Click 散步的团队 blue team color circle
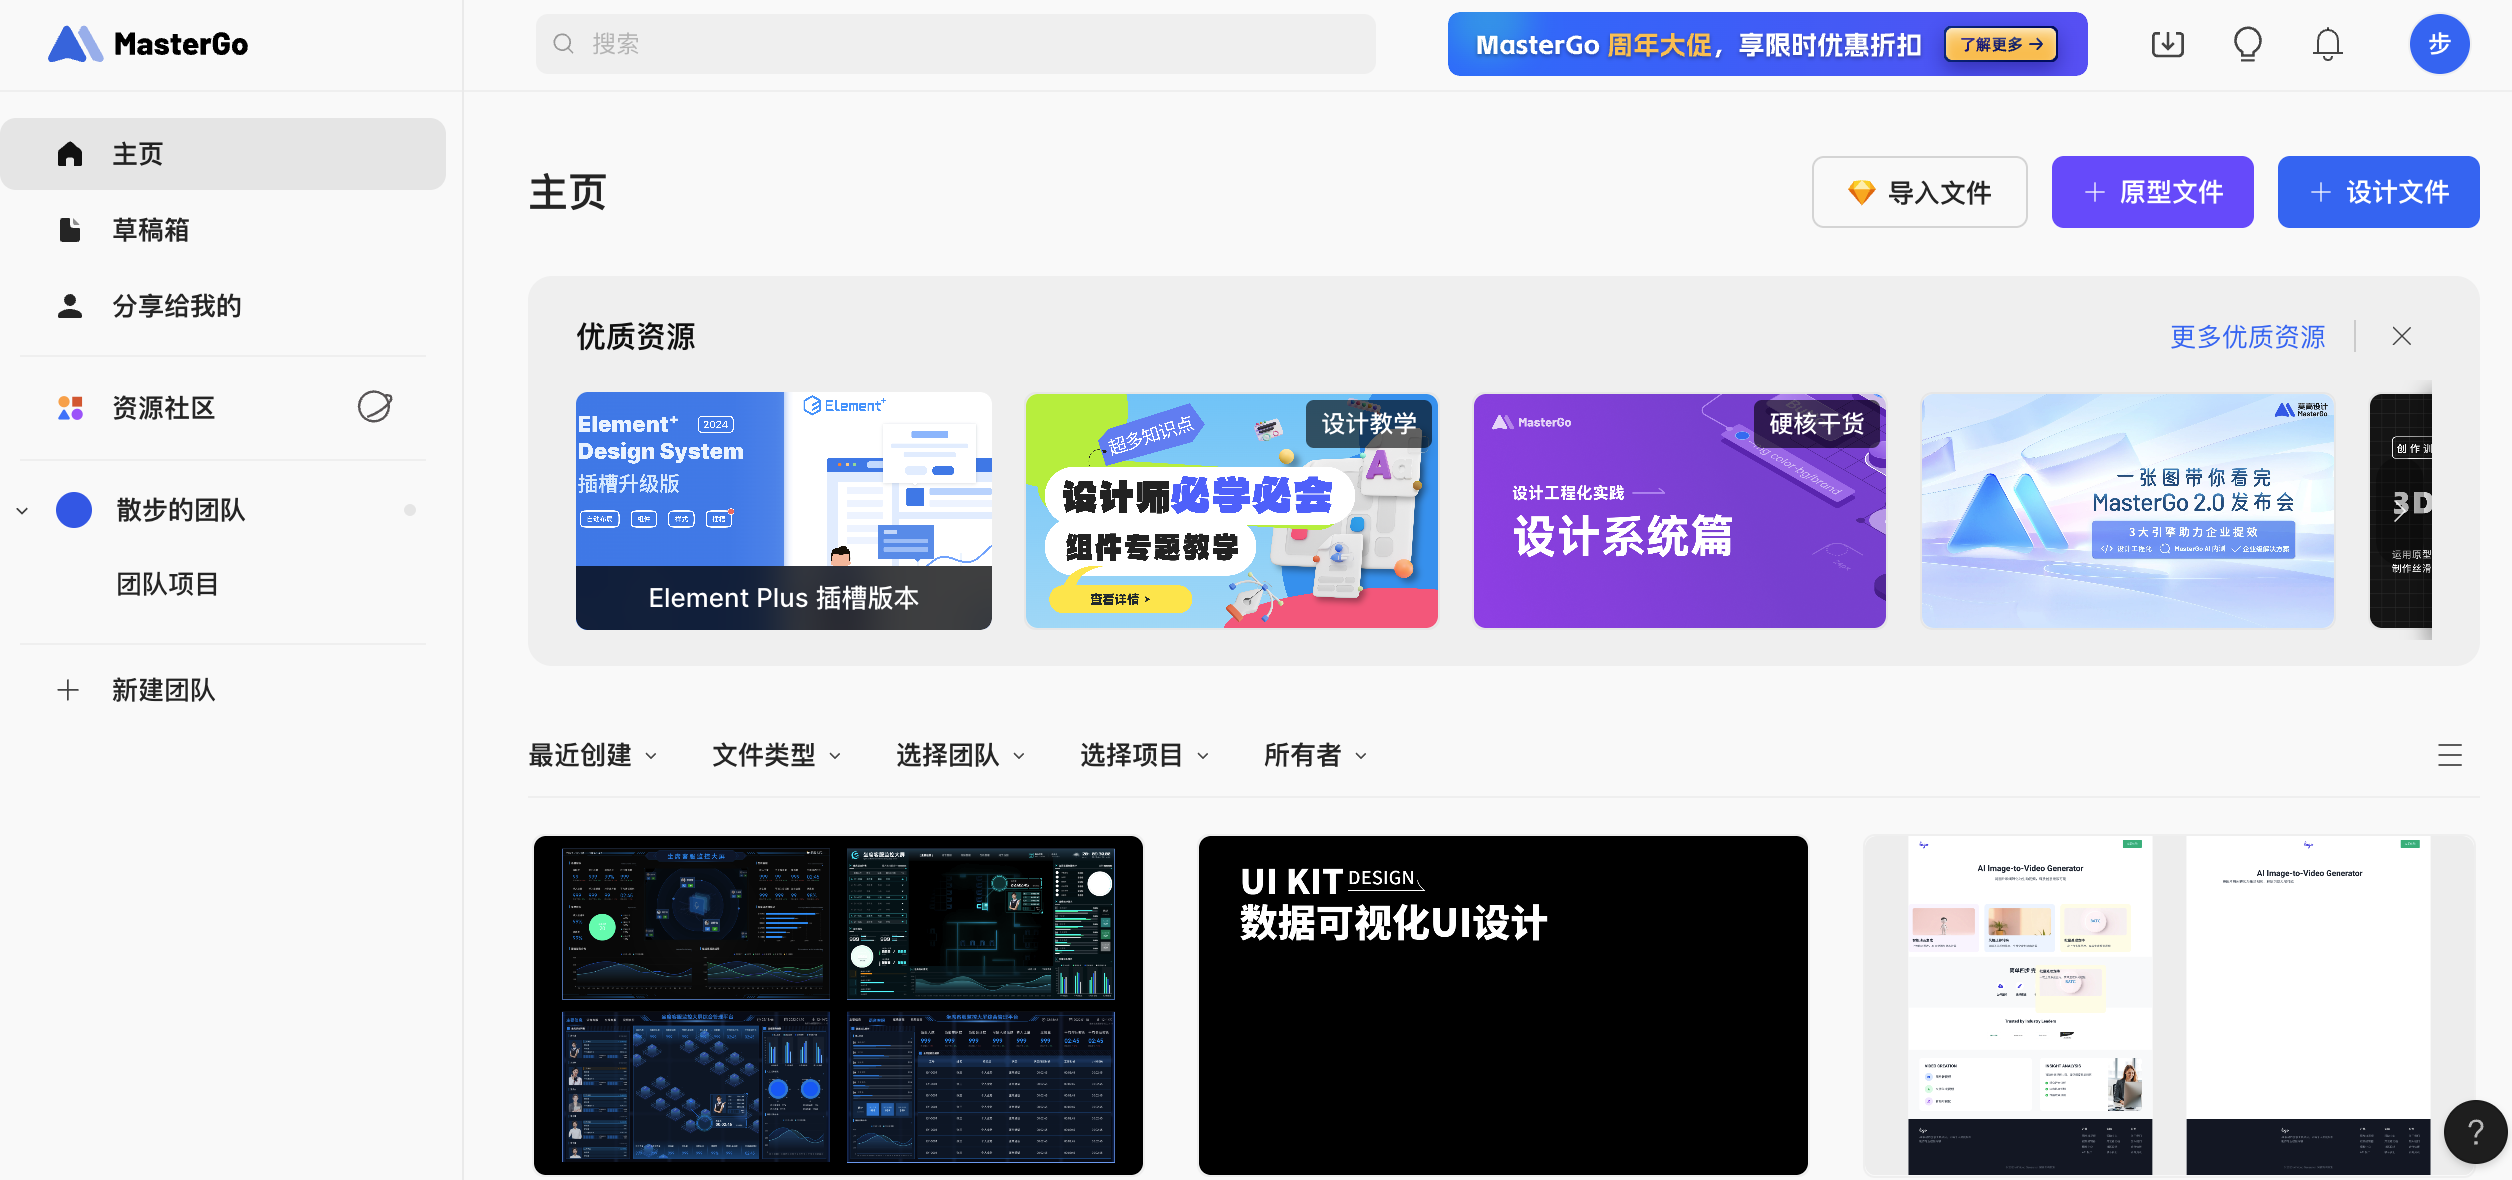The height and width of the screenshot is (1180, 2512). pos(74,510)
